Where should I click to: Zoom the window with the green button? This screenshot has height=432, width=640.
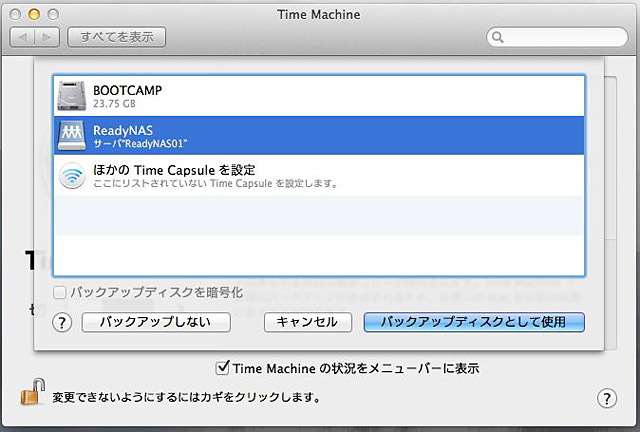pyautogui.click(x=53, y=15)
